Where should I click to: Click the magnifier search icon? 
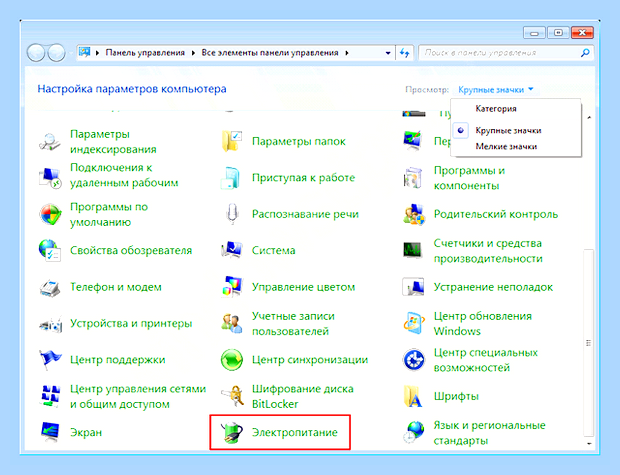tap(585, 53)
